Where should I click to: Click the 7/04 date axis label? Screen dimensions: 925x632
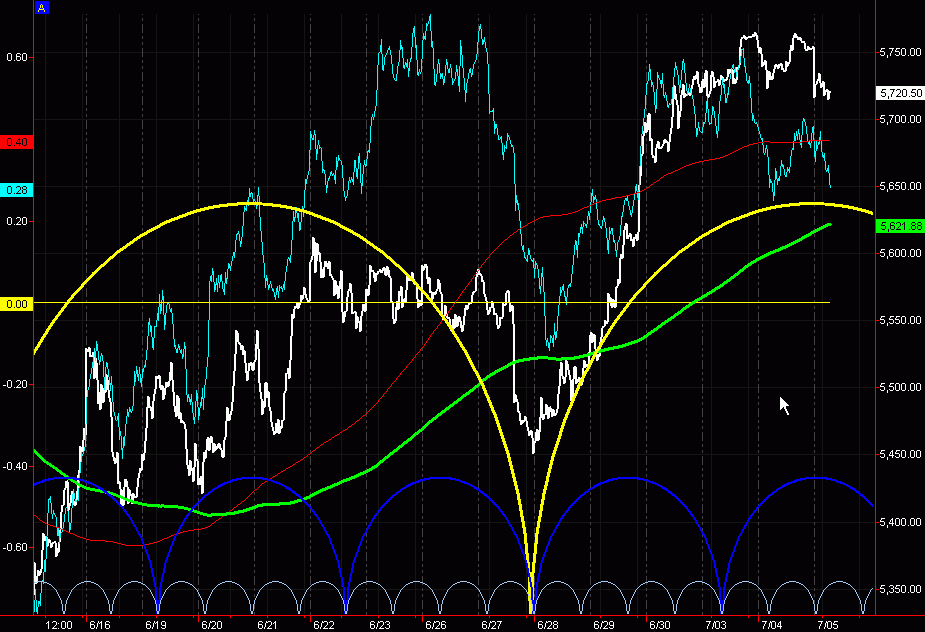coord(772,626)
